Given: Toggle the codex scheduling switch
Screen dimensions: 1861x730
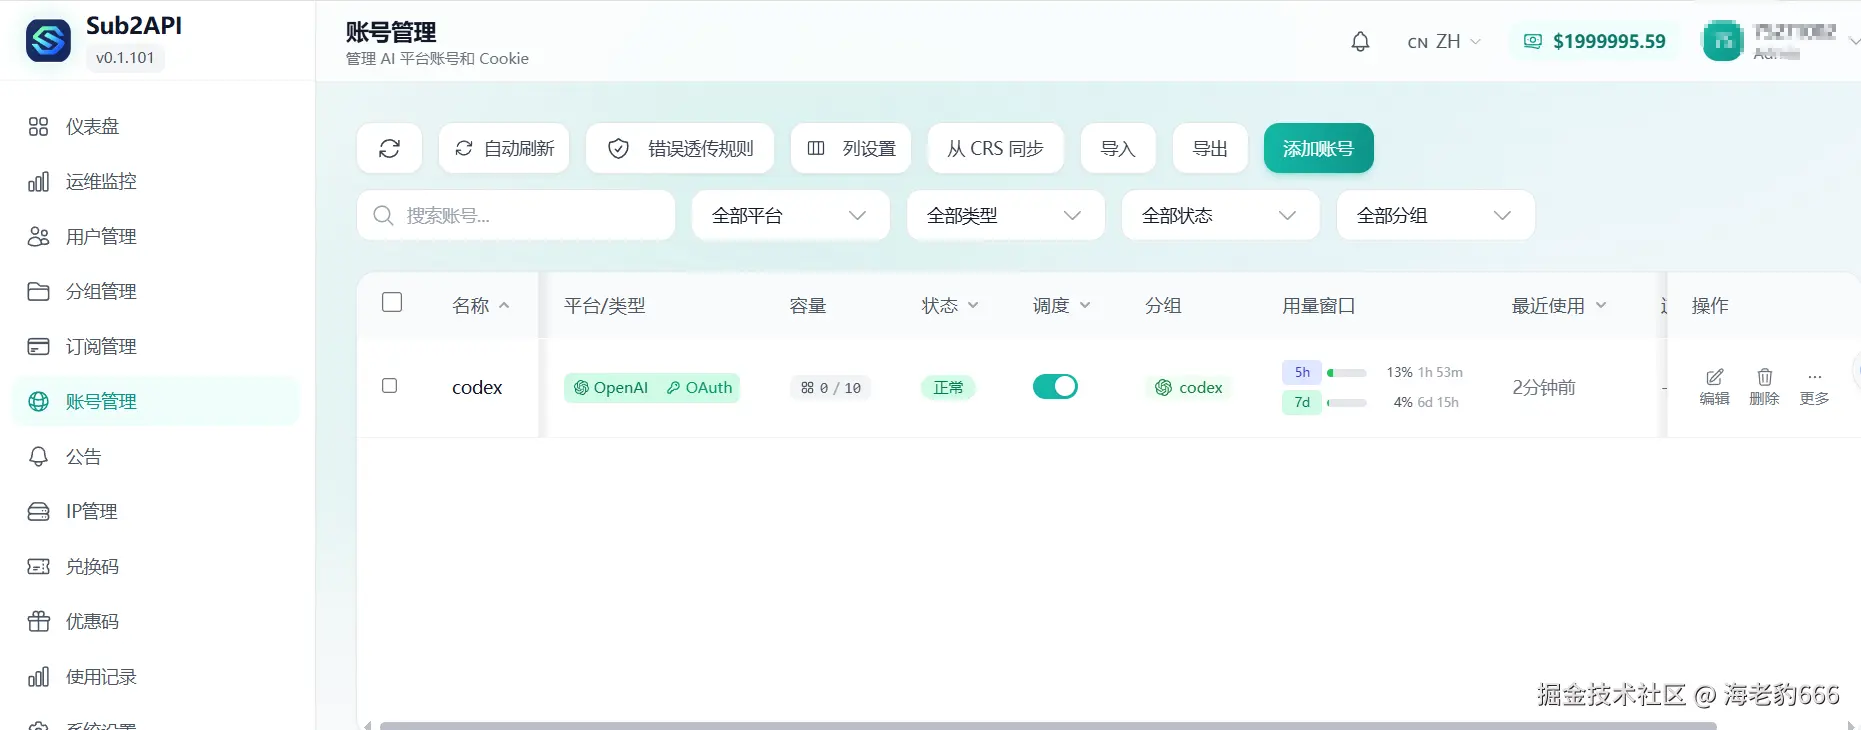Looking at the screenshot, I should tap(1055, 387).
